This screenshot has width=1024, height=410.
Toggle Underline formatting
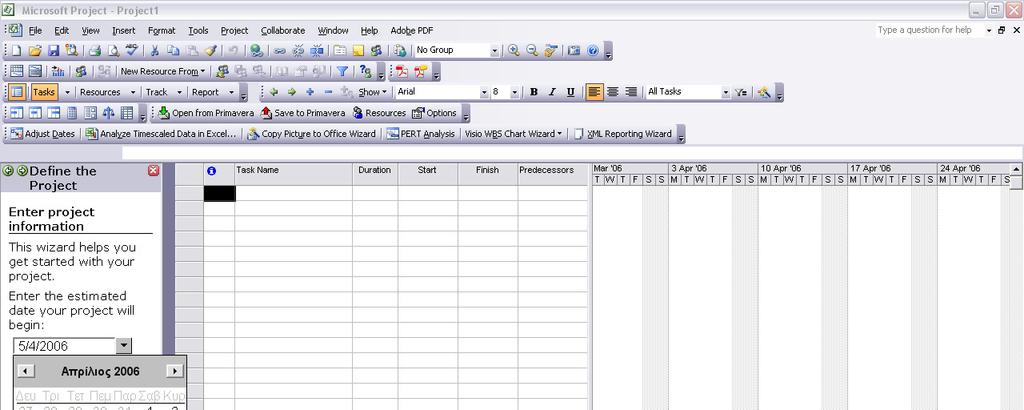click(570, 92)
